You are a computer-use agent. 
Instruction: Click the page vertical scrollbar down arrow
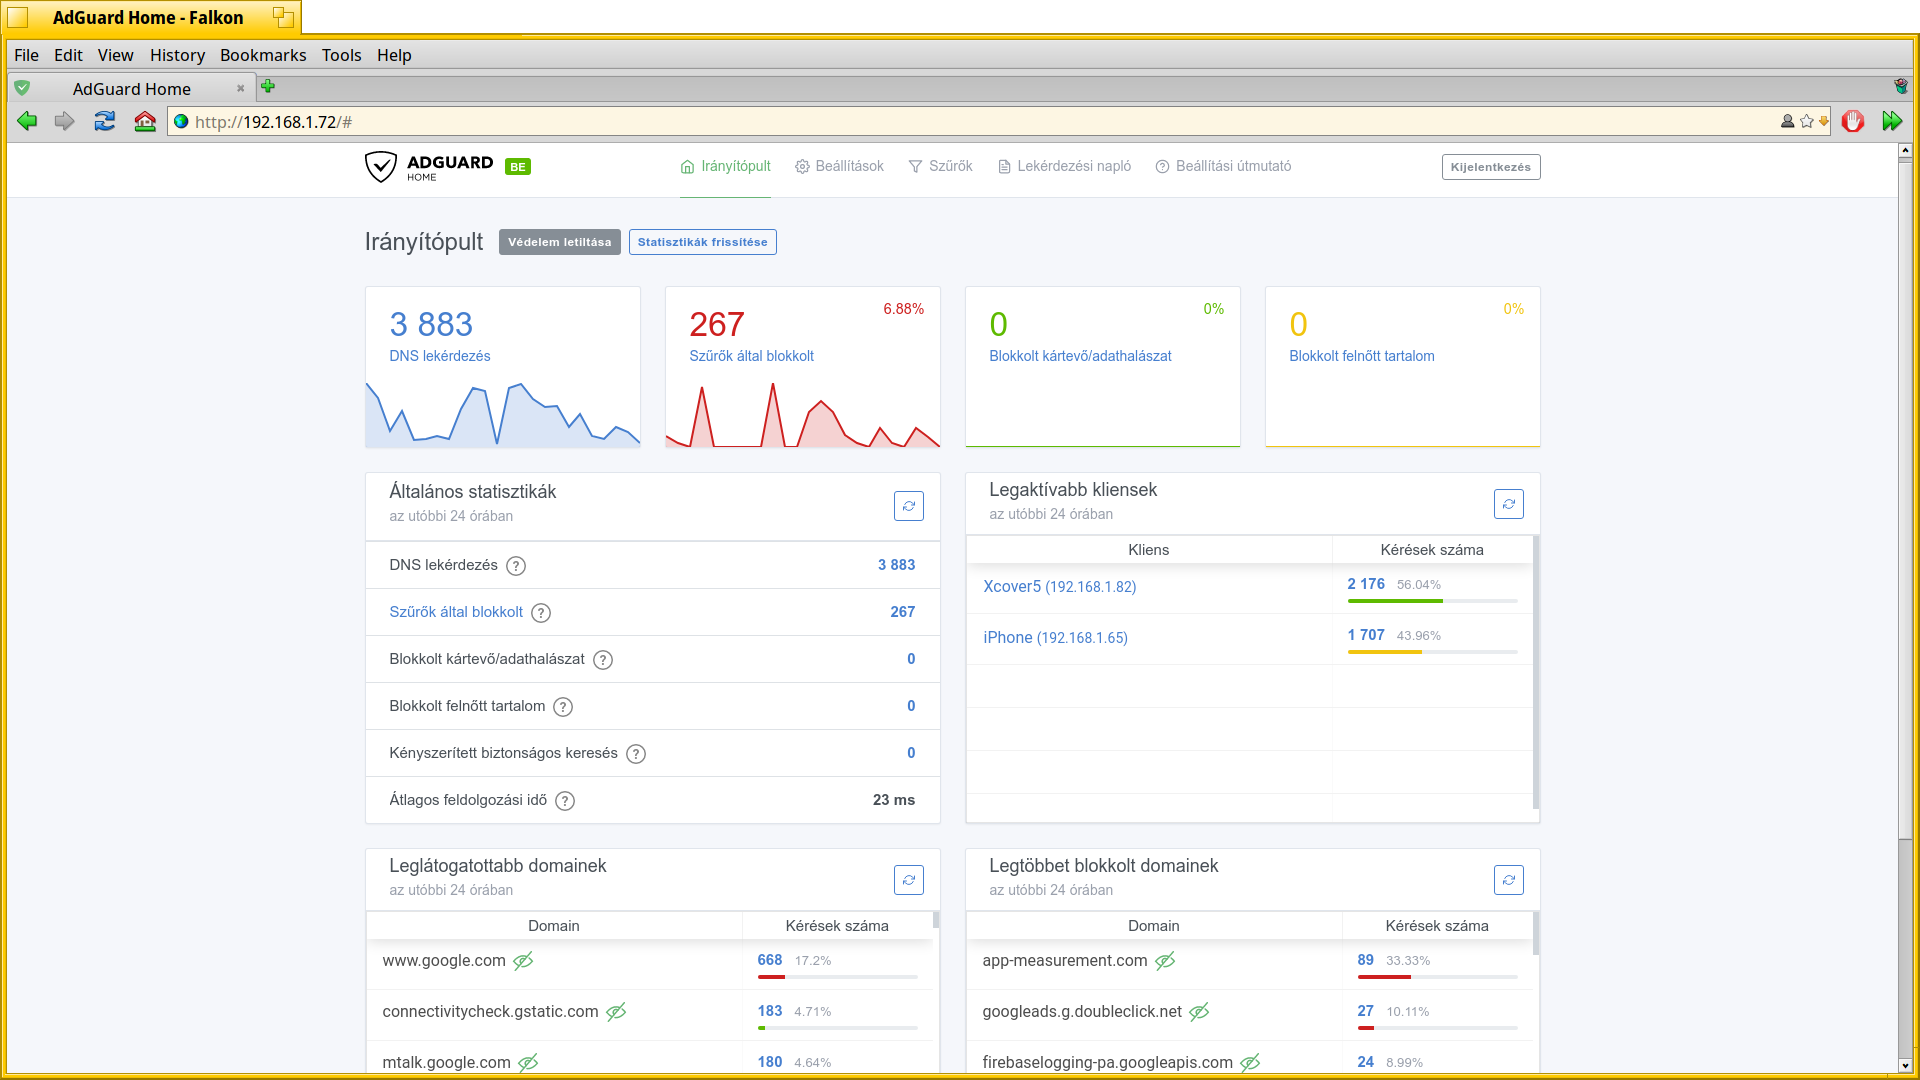click(1905, 1066)
